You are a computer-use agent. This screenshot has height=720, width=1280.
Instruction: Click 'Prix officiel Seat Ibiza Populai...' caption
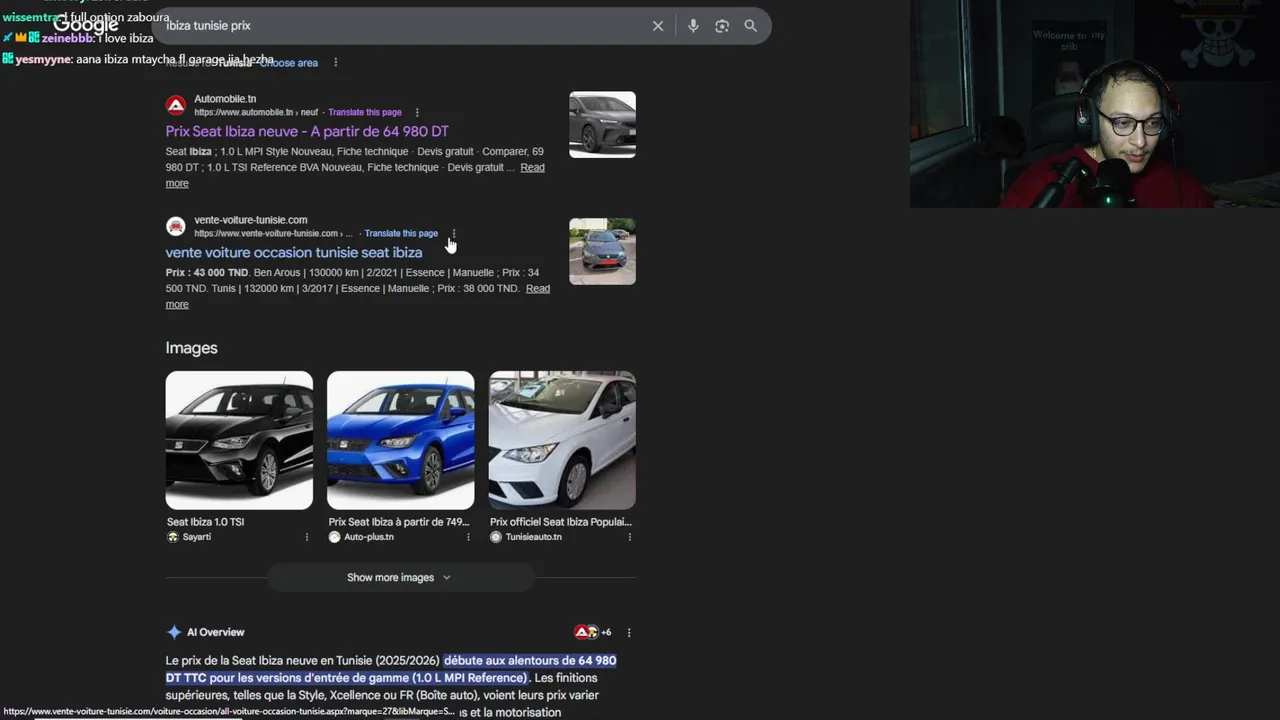point(561,522)
